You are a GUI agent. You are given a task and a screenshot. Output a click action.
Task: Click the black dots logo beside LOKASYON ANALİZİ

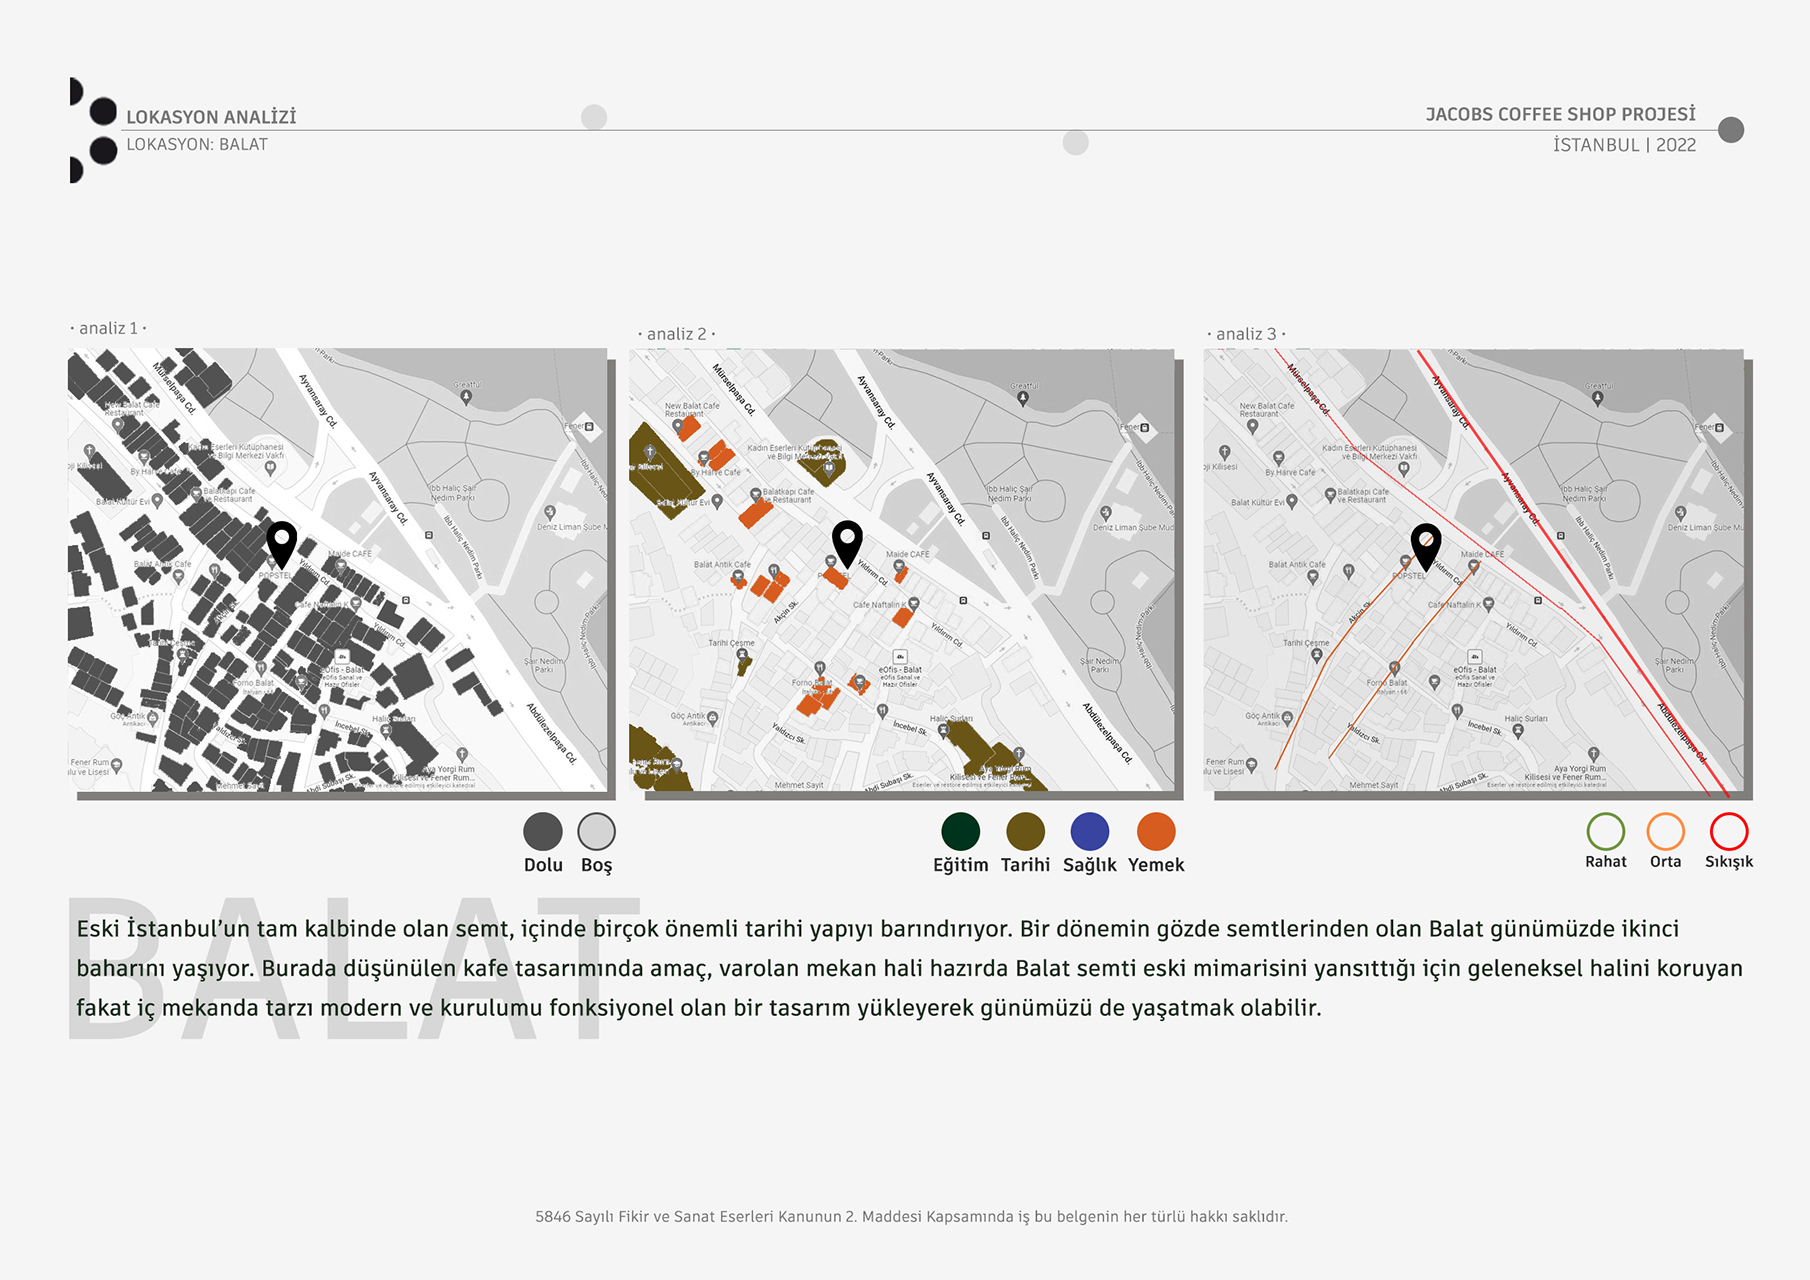tap(93, 130)
